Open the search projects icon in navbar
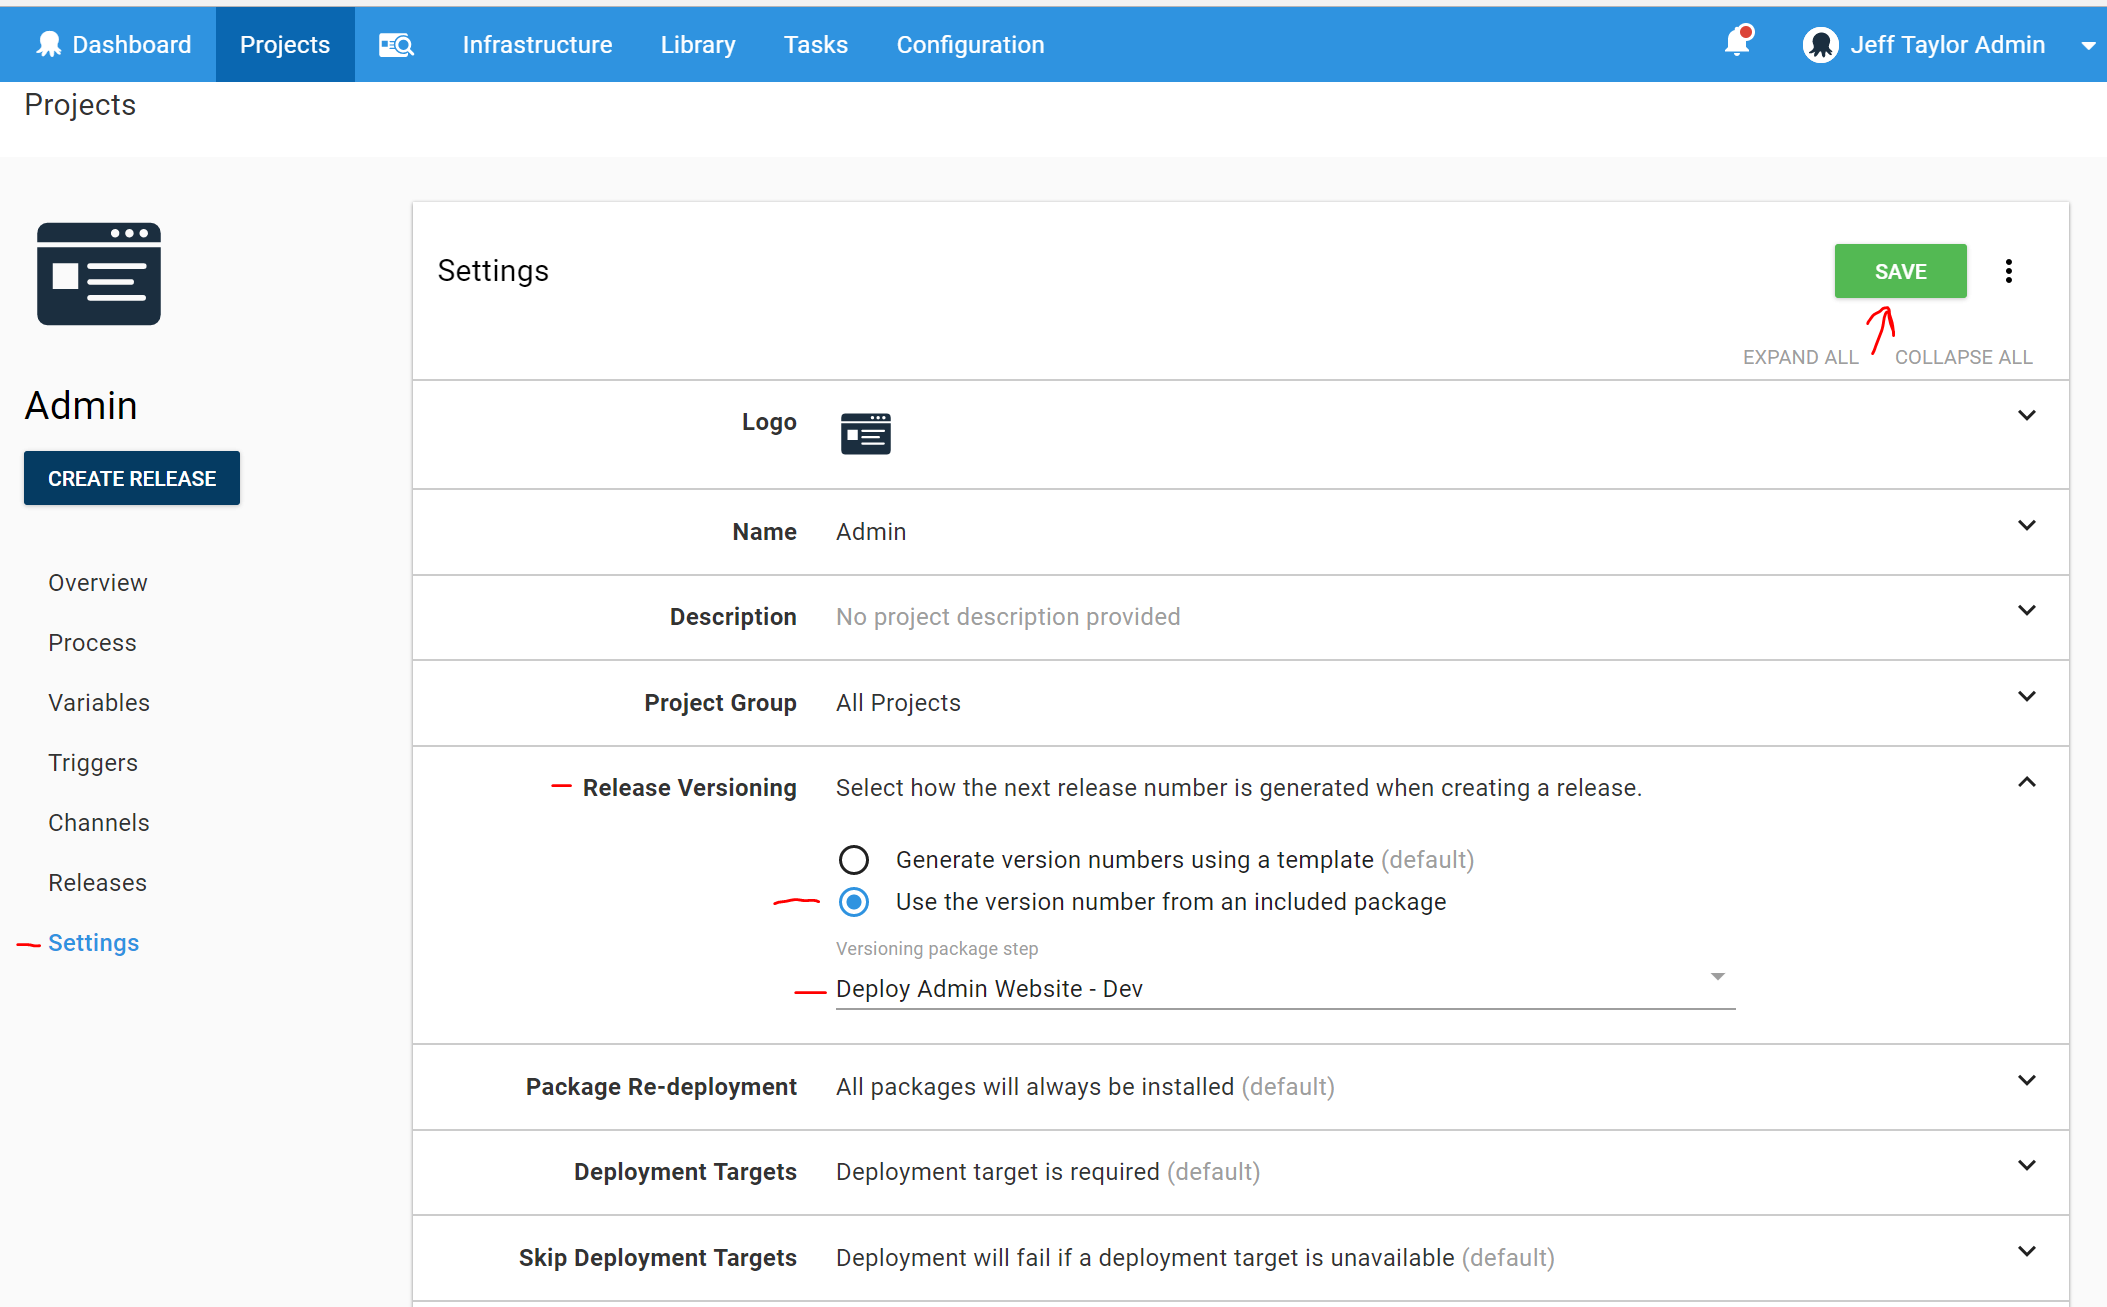This screenshot has height=1307, width=2107. 396,45
